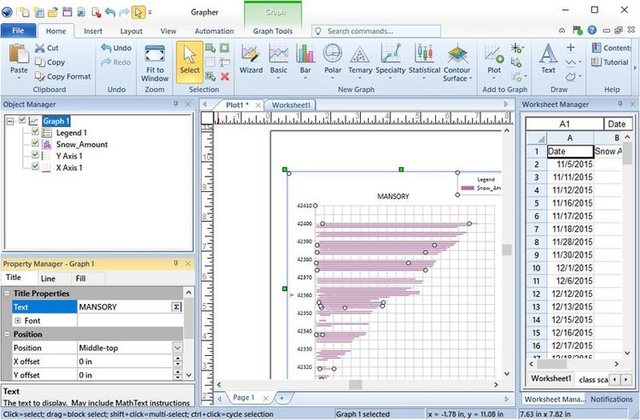
Task: Switch to the Layout ribbon tab
Action: coord(131,31)
